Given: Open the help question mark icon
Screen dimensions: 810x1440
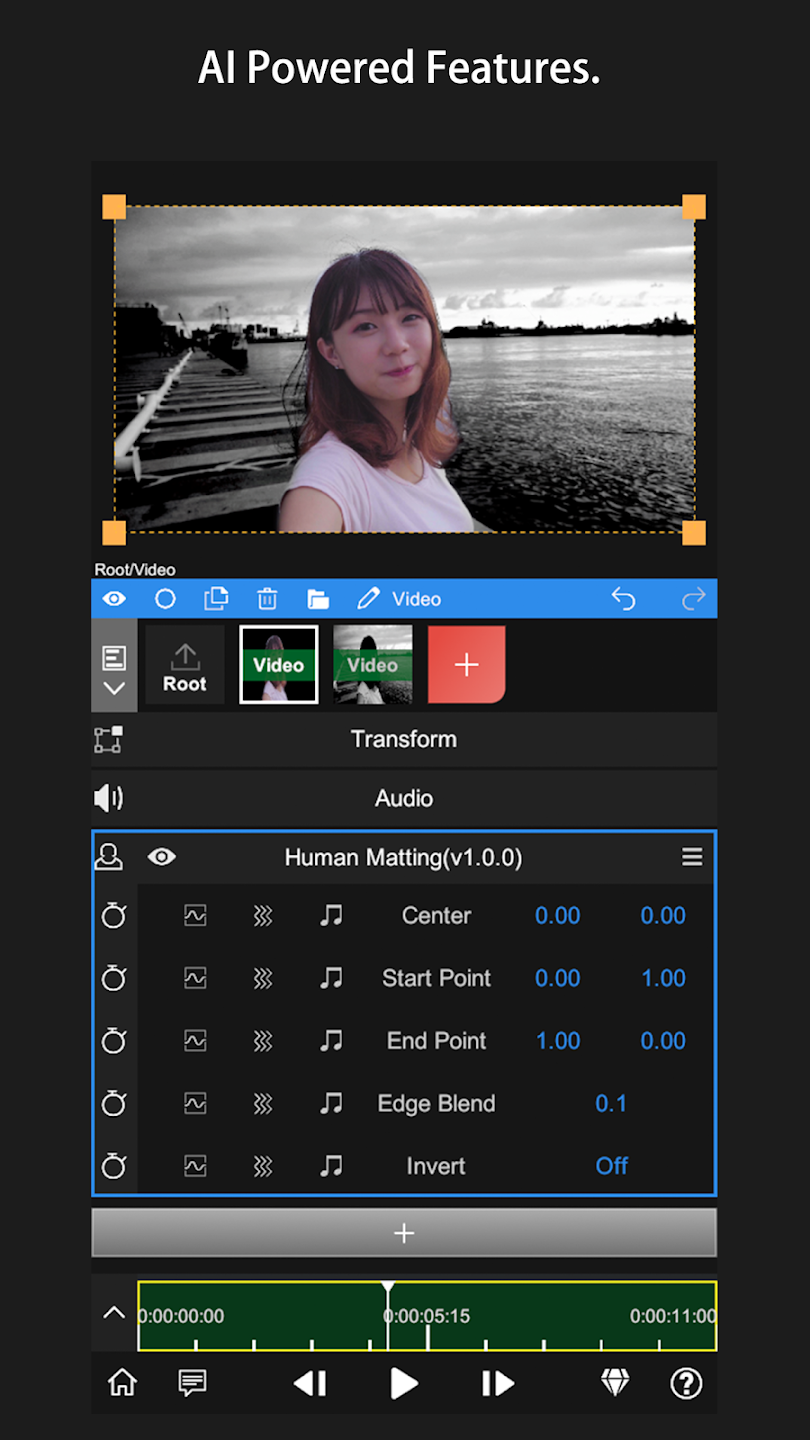Looking at the screenshot, I should 685,1383.
